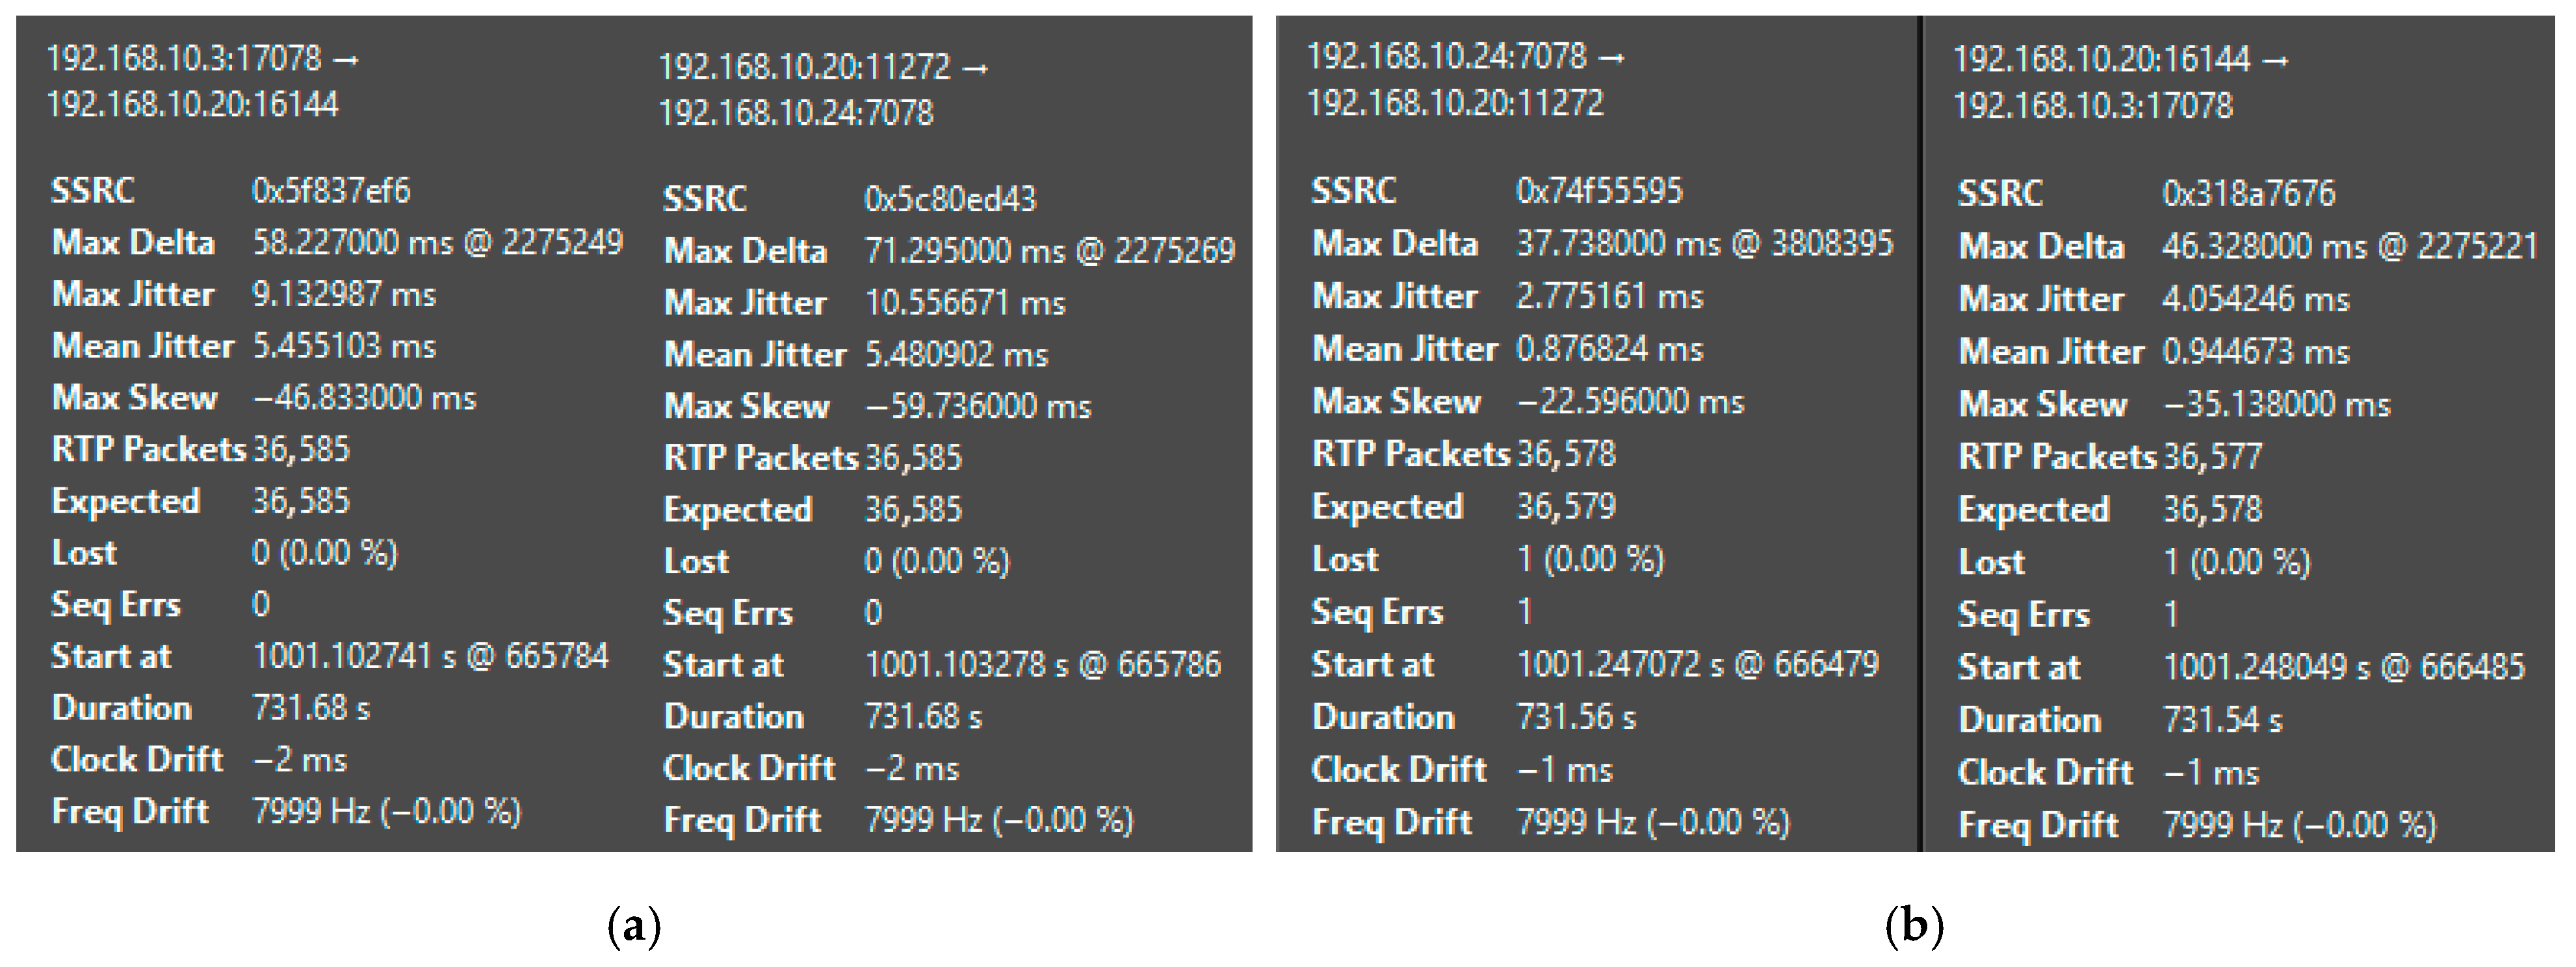Viewport: 2576px width, 967px height.
Task: Select the 192.168.10.20:11272 stream header
Action: click(x=823, y=89)
